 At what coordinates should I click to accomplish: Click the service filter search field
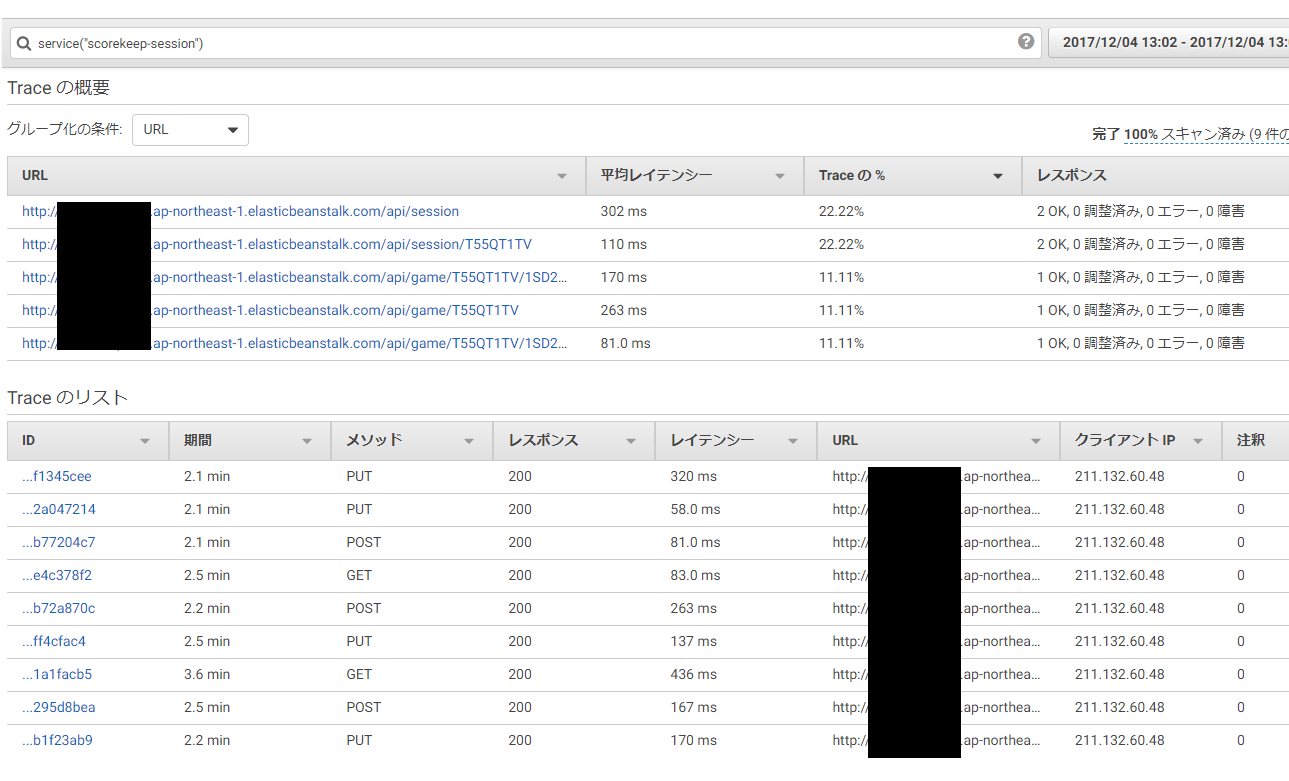(524, 43)
